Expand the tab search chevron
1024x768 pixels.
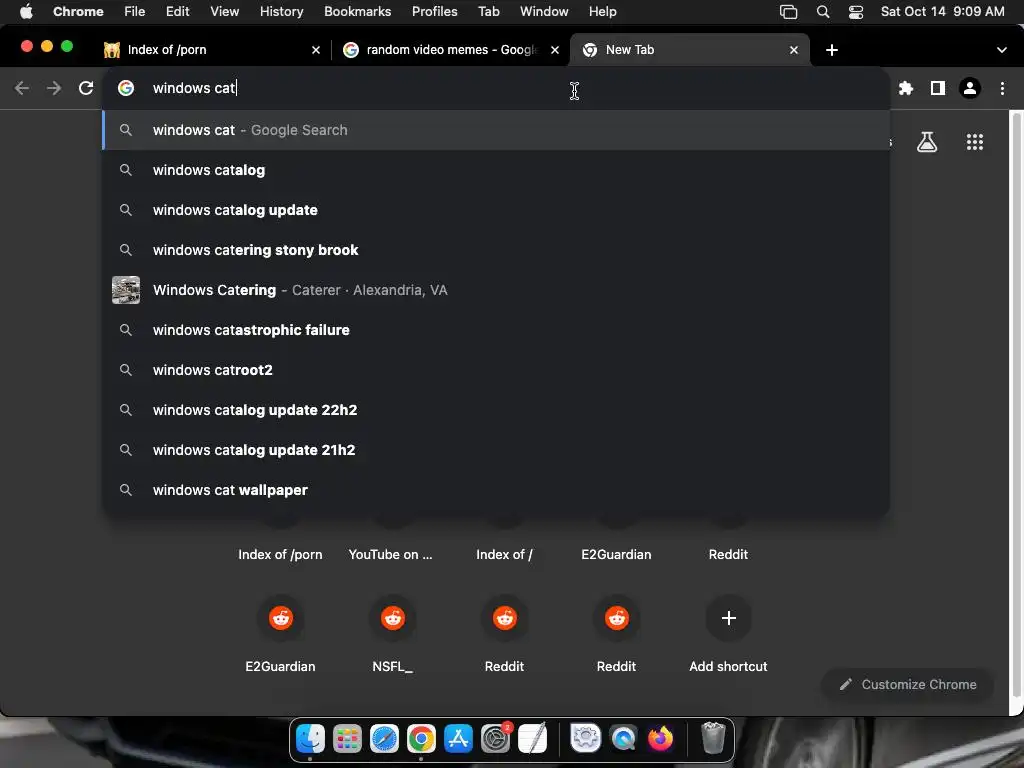(x=1001, y=50)
